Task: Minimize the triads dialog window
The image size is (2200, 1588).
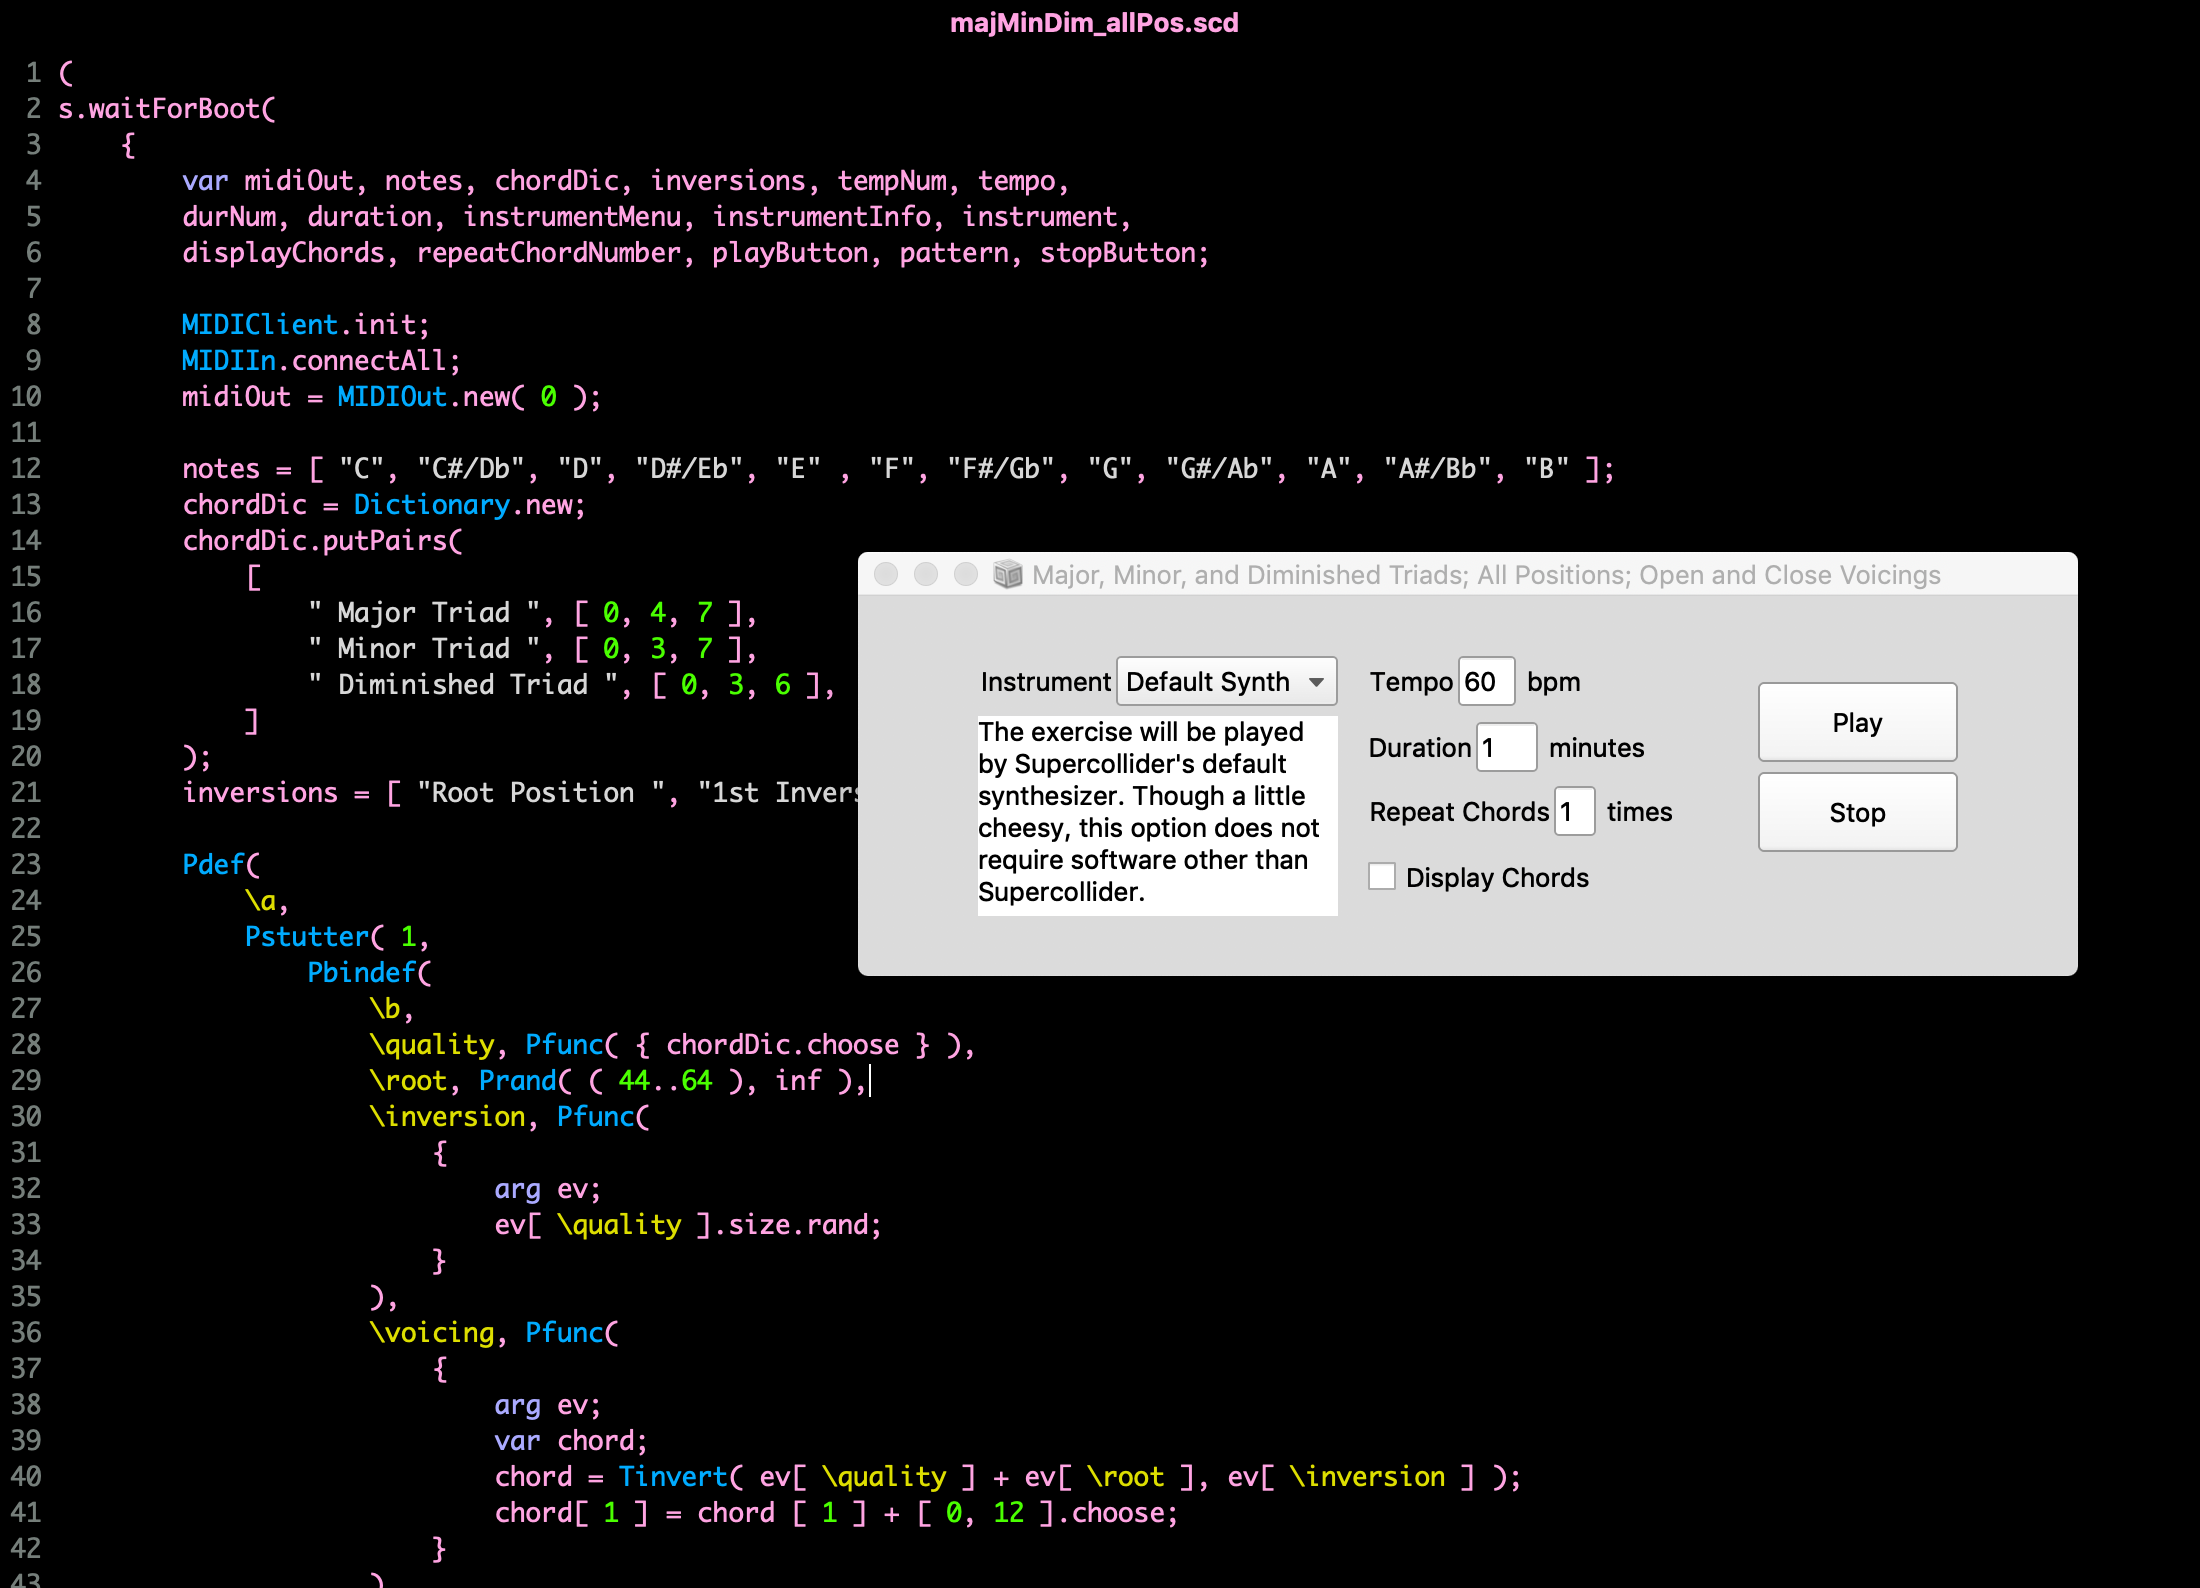Action: 926,574
